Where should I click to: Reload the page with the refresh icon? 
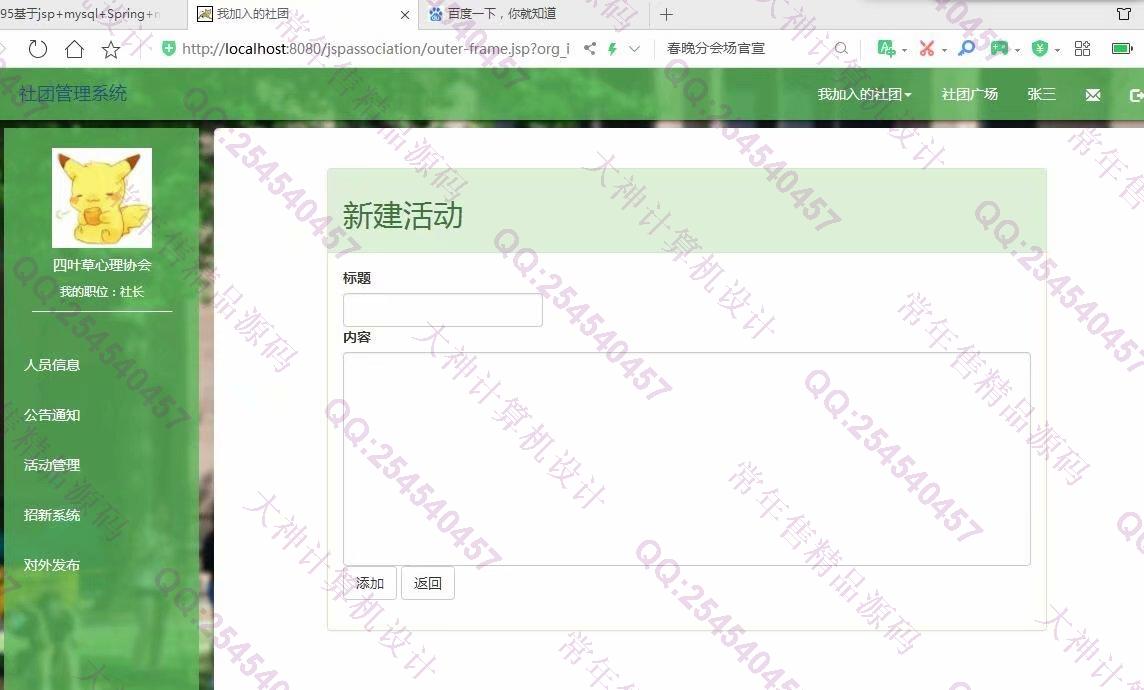(x=37, y=49)
